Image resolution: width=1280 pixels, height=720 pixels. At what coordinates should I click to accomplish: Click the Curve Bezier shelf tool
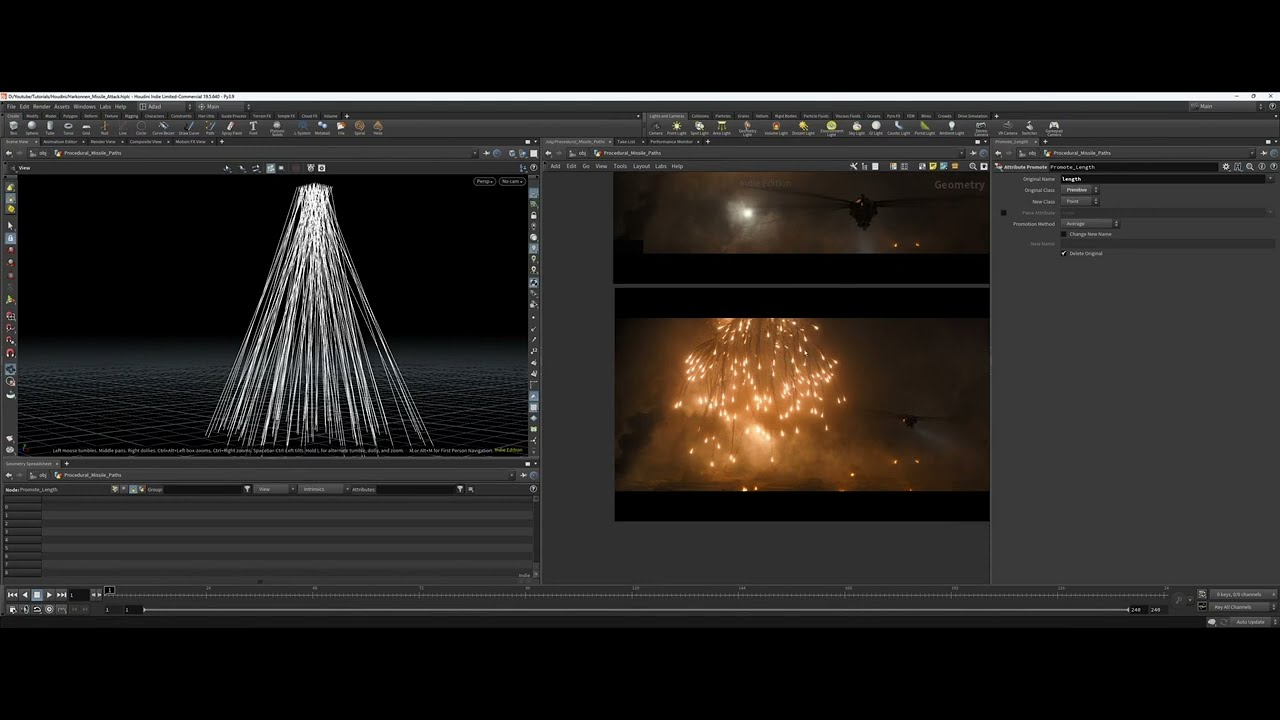click(x=163, y=127)
